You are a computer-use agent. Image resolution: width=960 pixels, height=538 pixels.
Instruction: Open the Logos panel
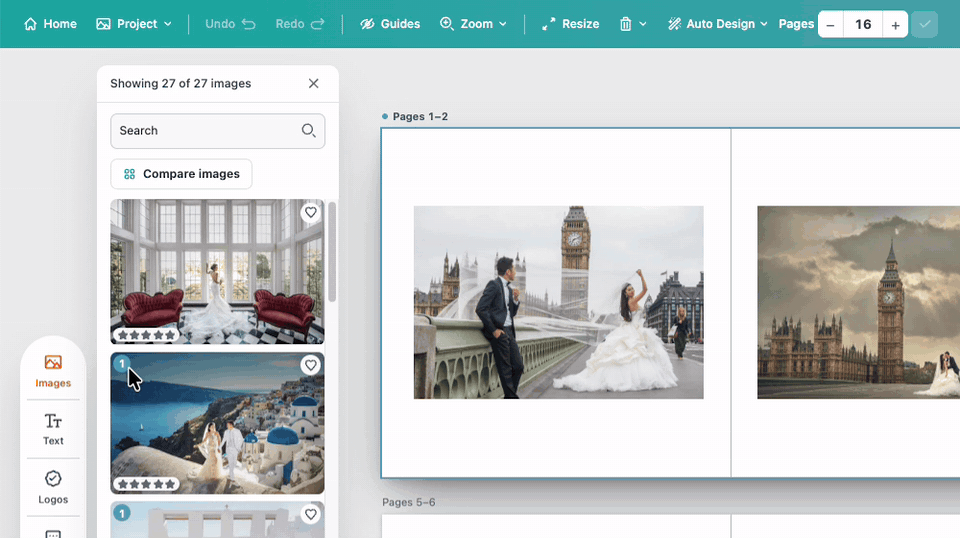pos(53,487)
